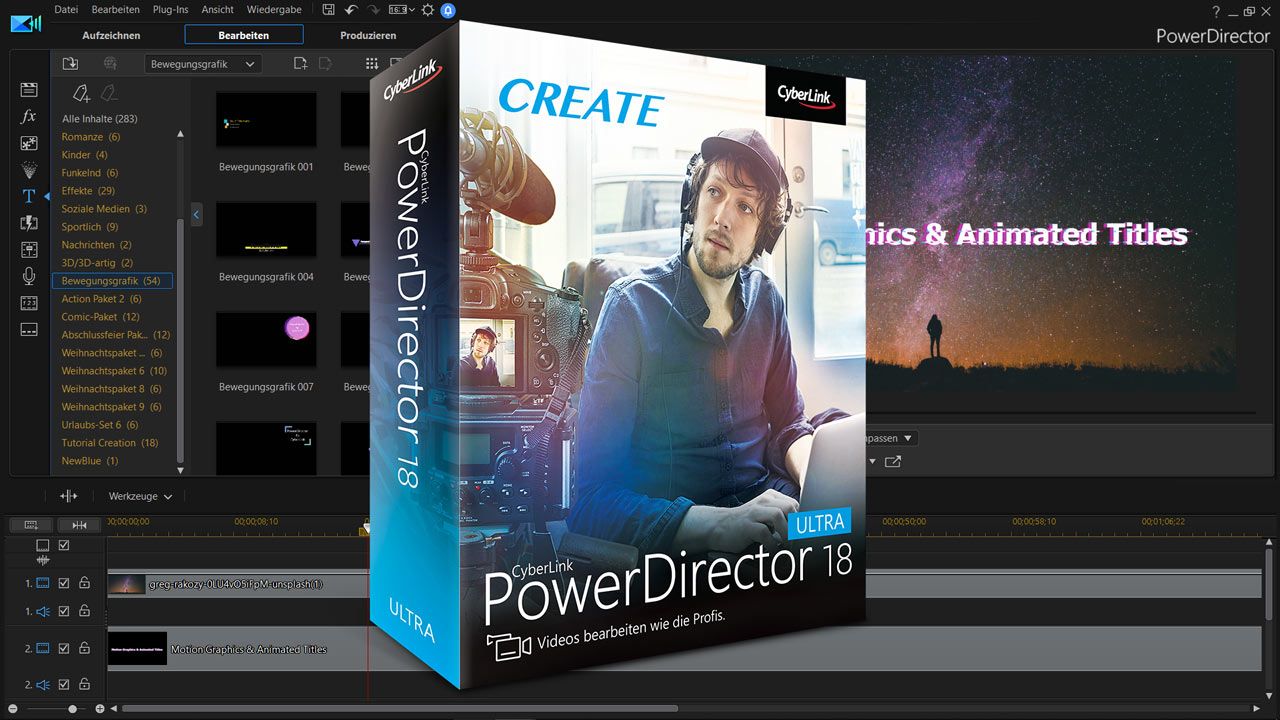Click the timeline zoom slider handle
1280x720 pixels.
72,709
